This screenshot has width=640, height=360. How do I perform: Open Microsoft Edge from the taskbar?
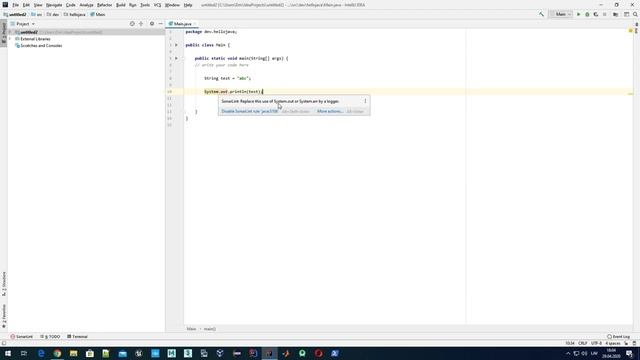[41, 353]
